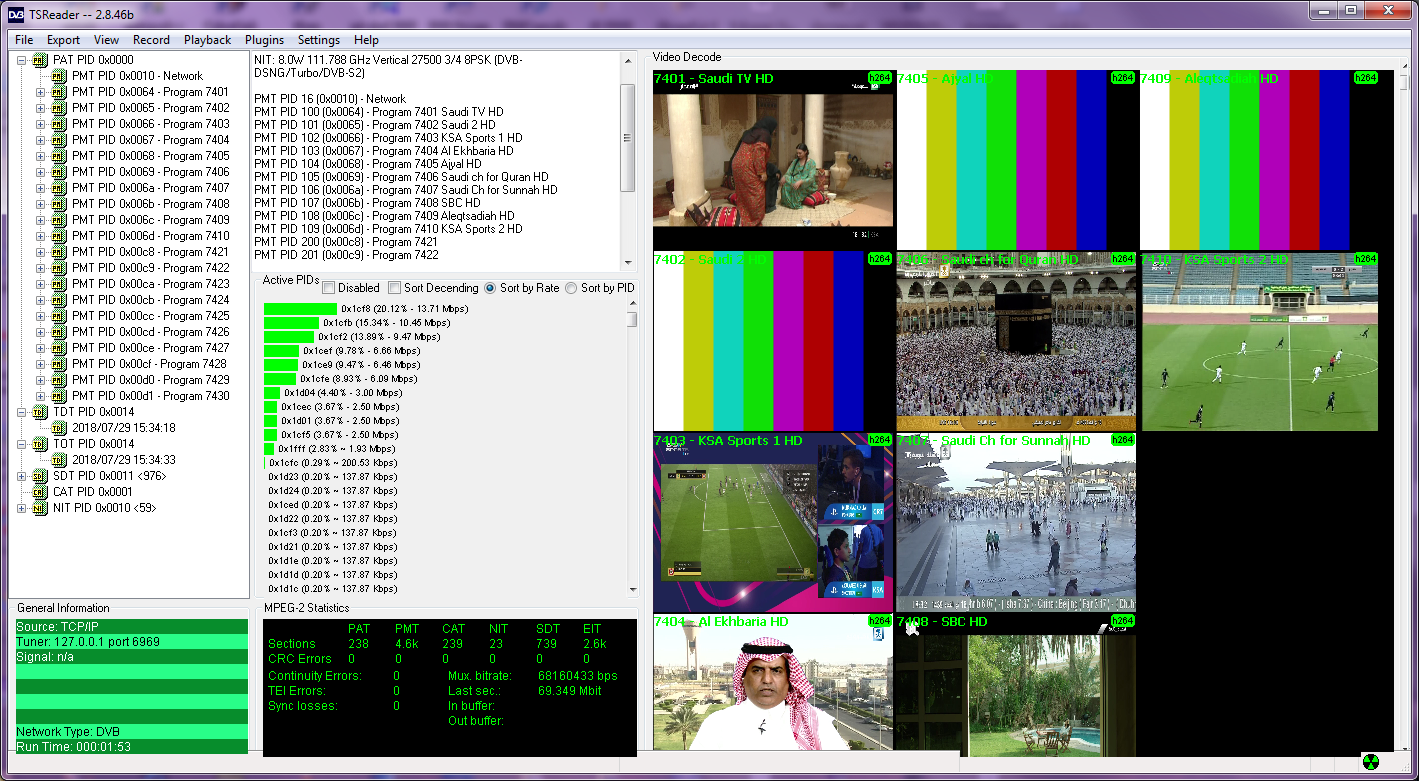Click the PMT icon beside Program 7424

pyautogui.click(x=59, y=300)
